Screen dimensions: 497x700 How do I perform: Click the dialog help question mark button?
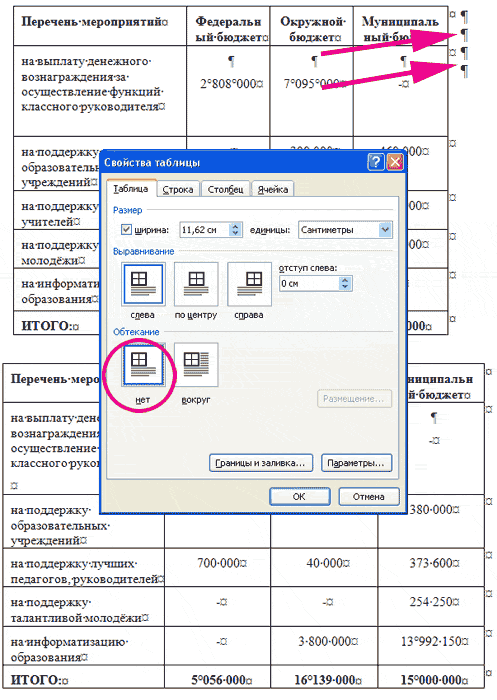(x=376, y=162)
